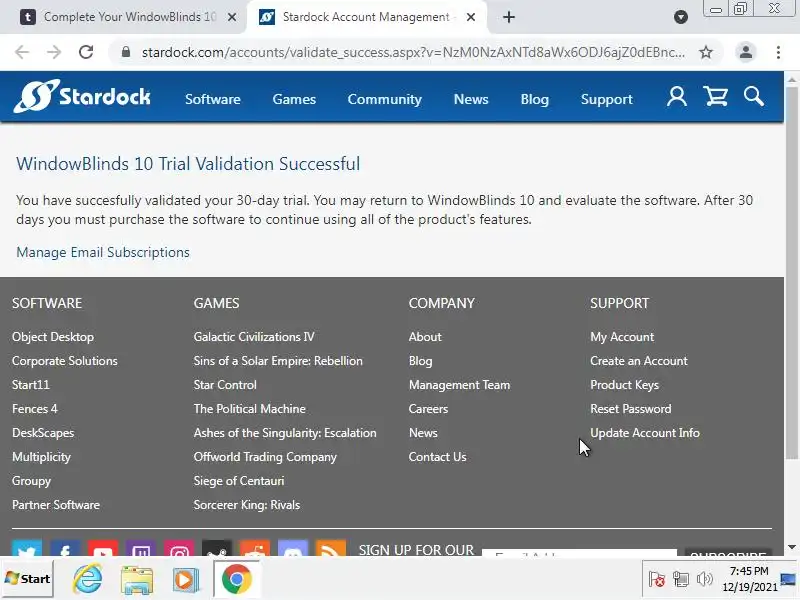Click the address bar URL
The image size is (800, 600).
pos(413,52)
